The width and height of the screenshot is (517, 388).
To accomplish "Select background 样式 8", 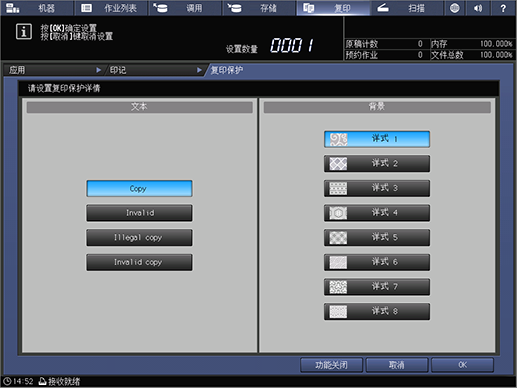I will click(377, 312).
